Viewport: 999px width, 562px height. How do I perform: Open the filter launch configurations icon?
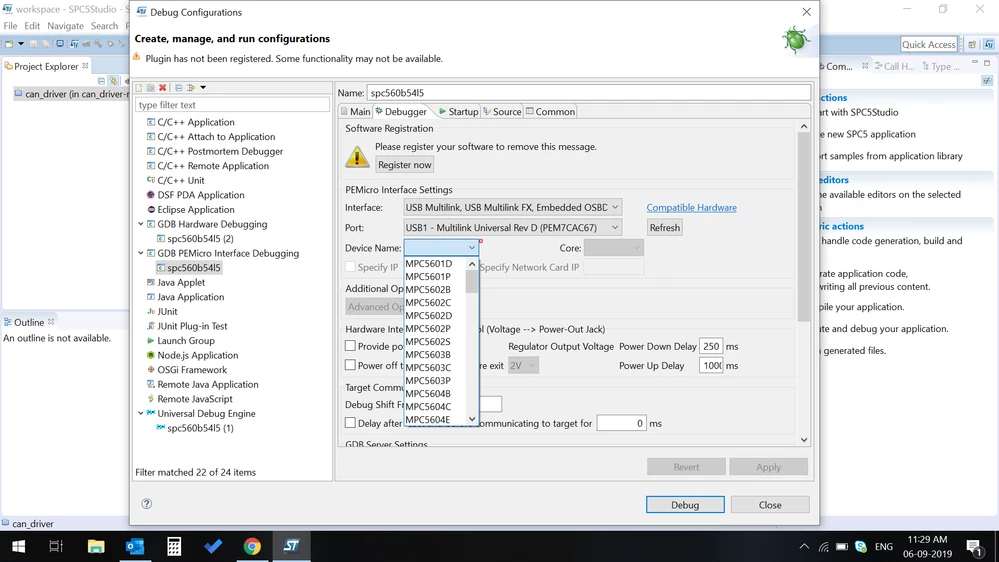[191, 87]
